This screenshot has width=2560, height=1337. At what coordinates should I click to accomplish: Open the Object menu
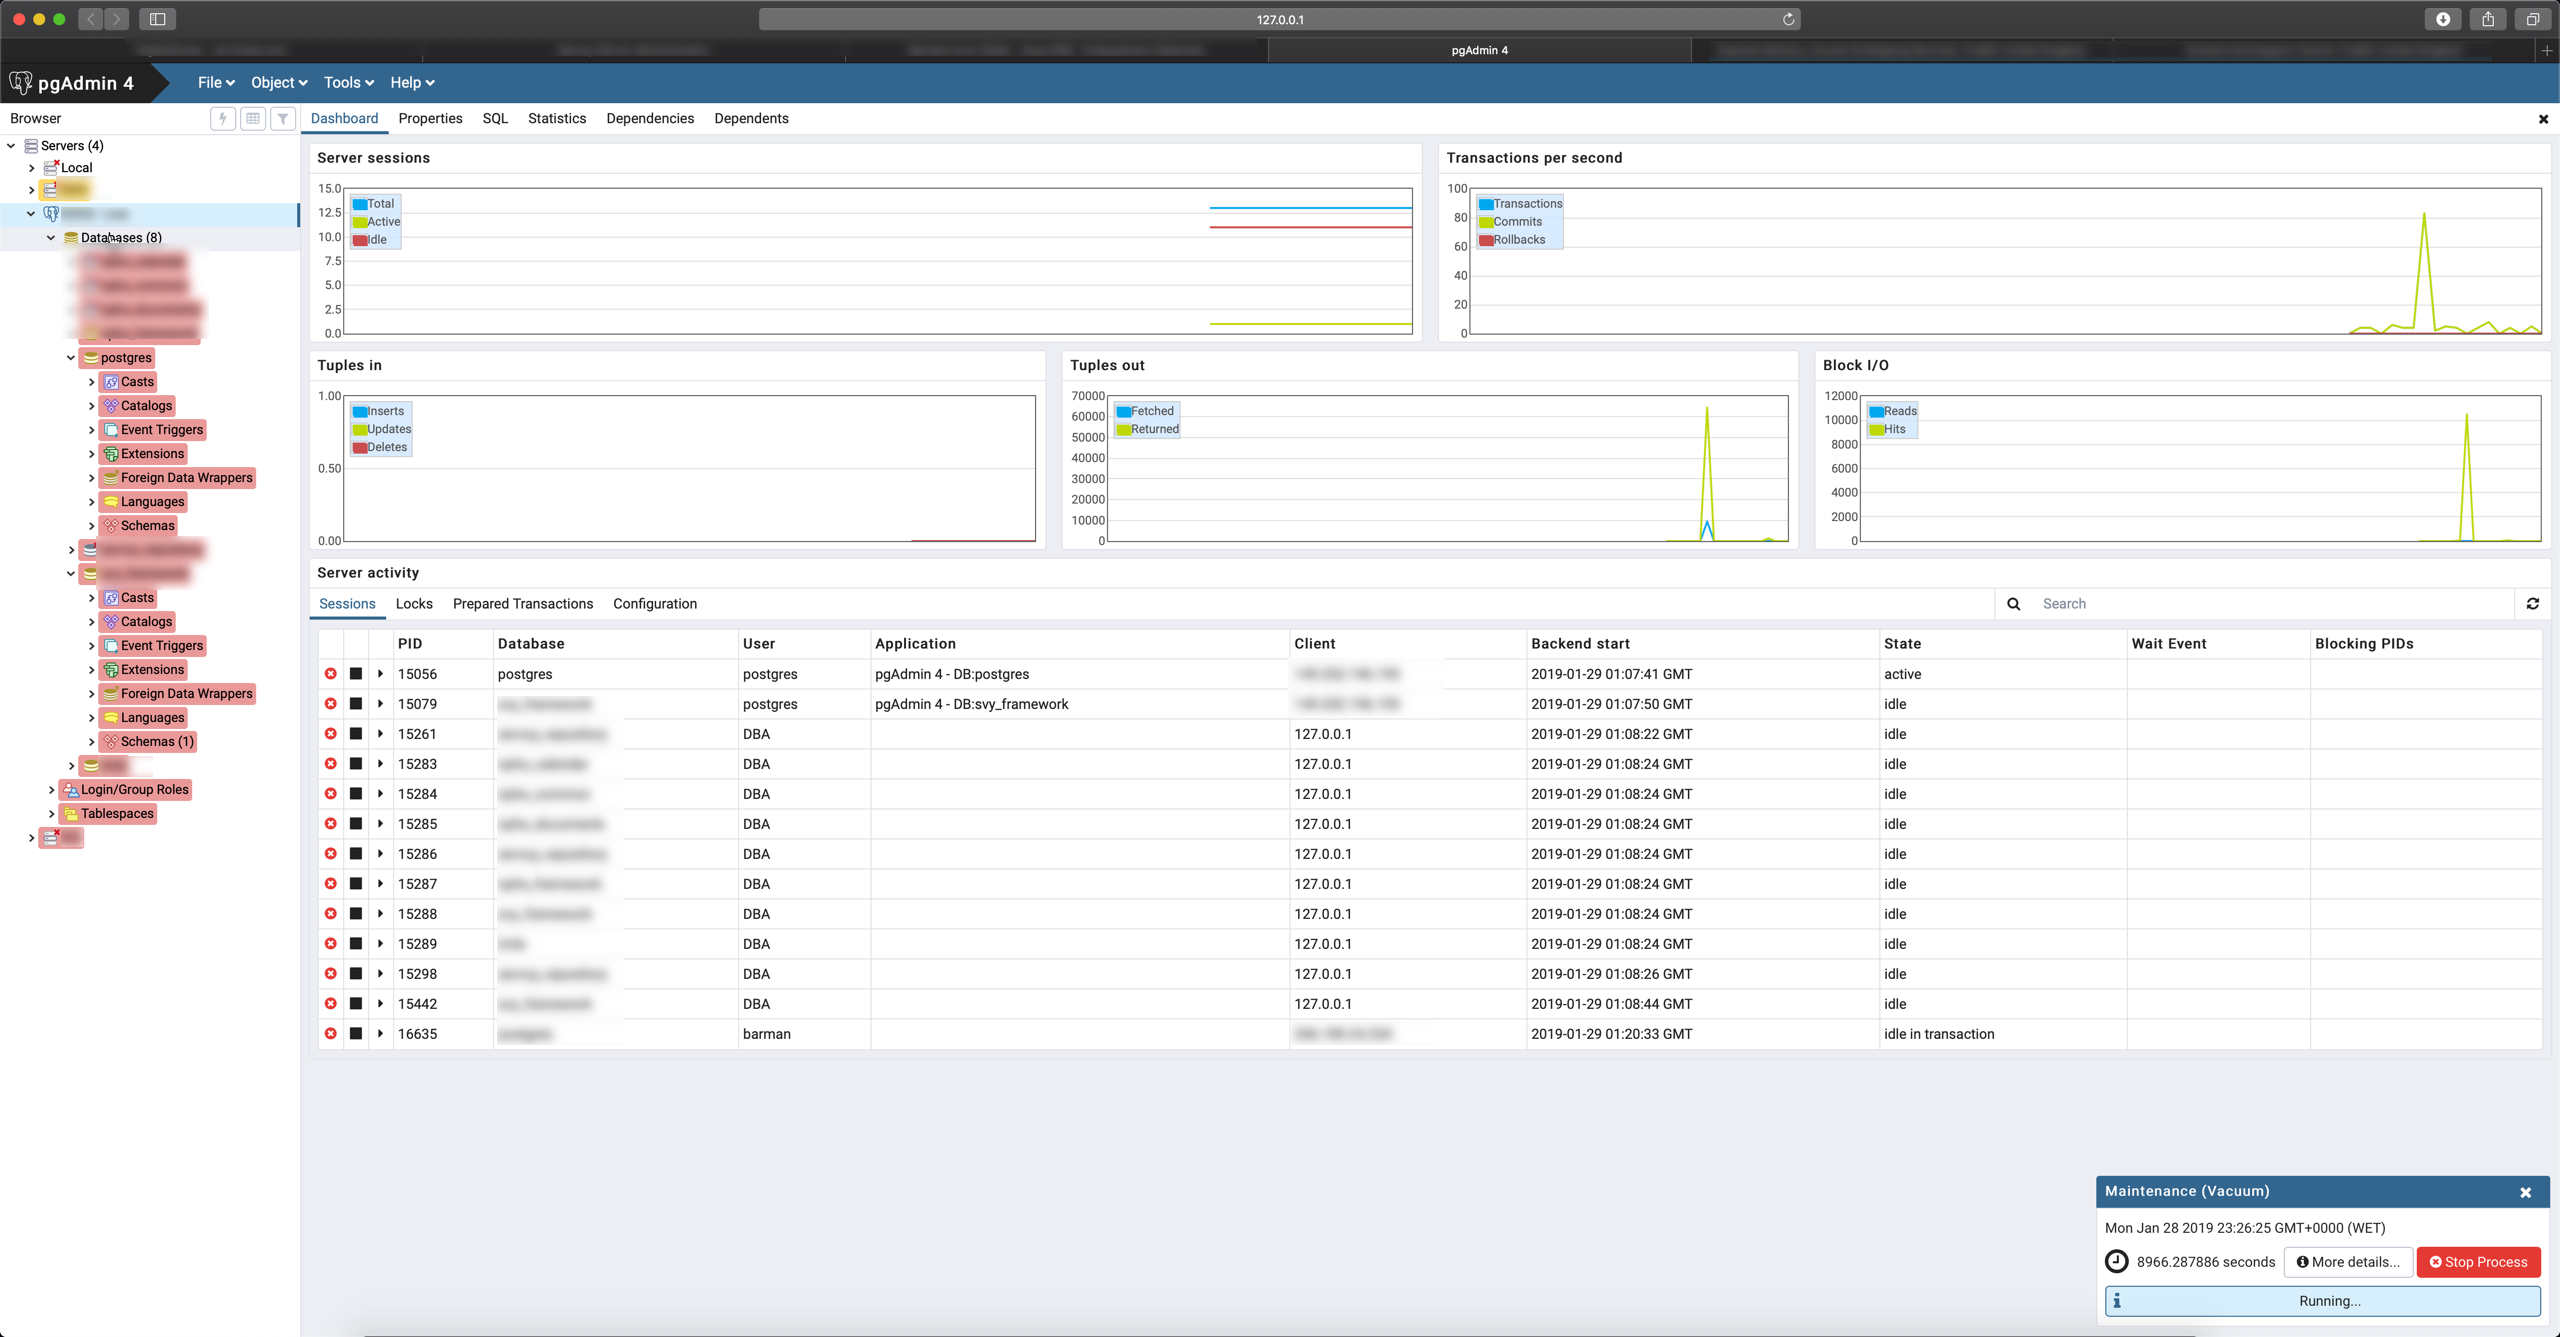(279, 83)
